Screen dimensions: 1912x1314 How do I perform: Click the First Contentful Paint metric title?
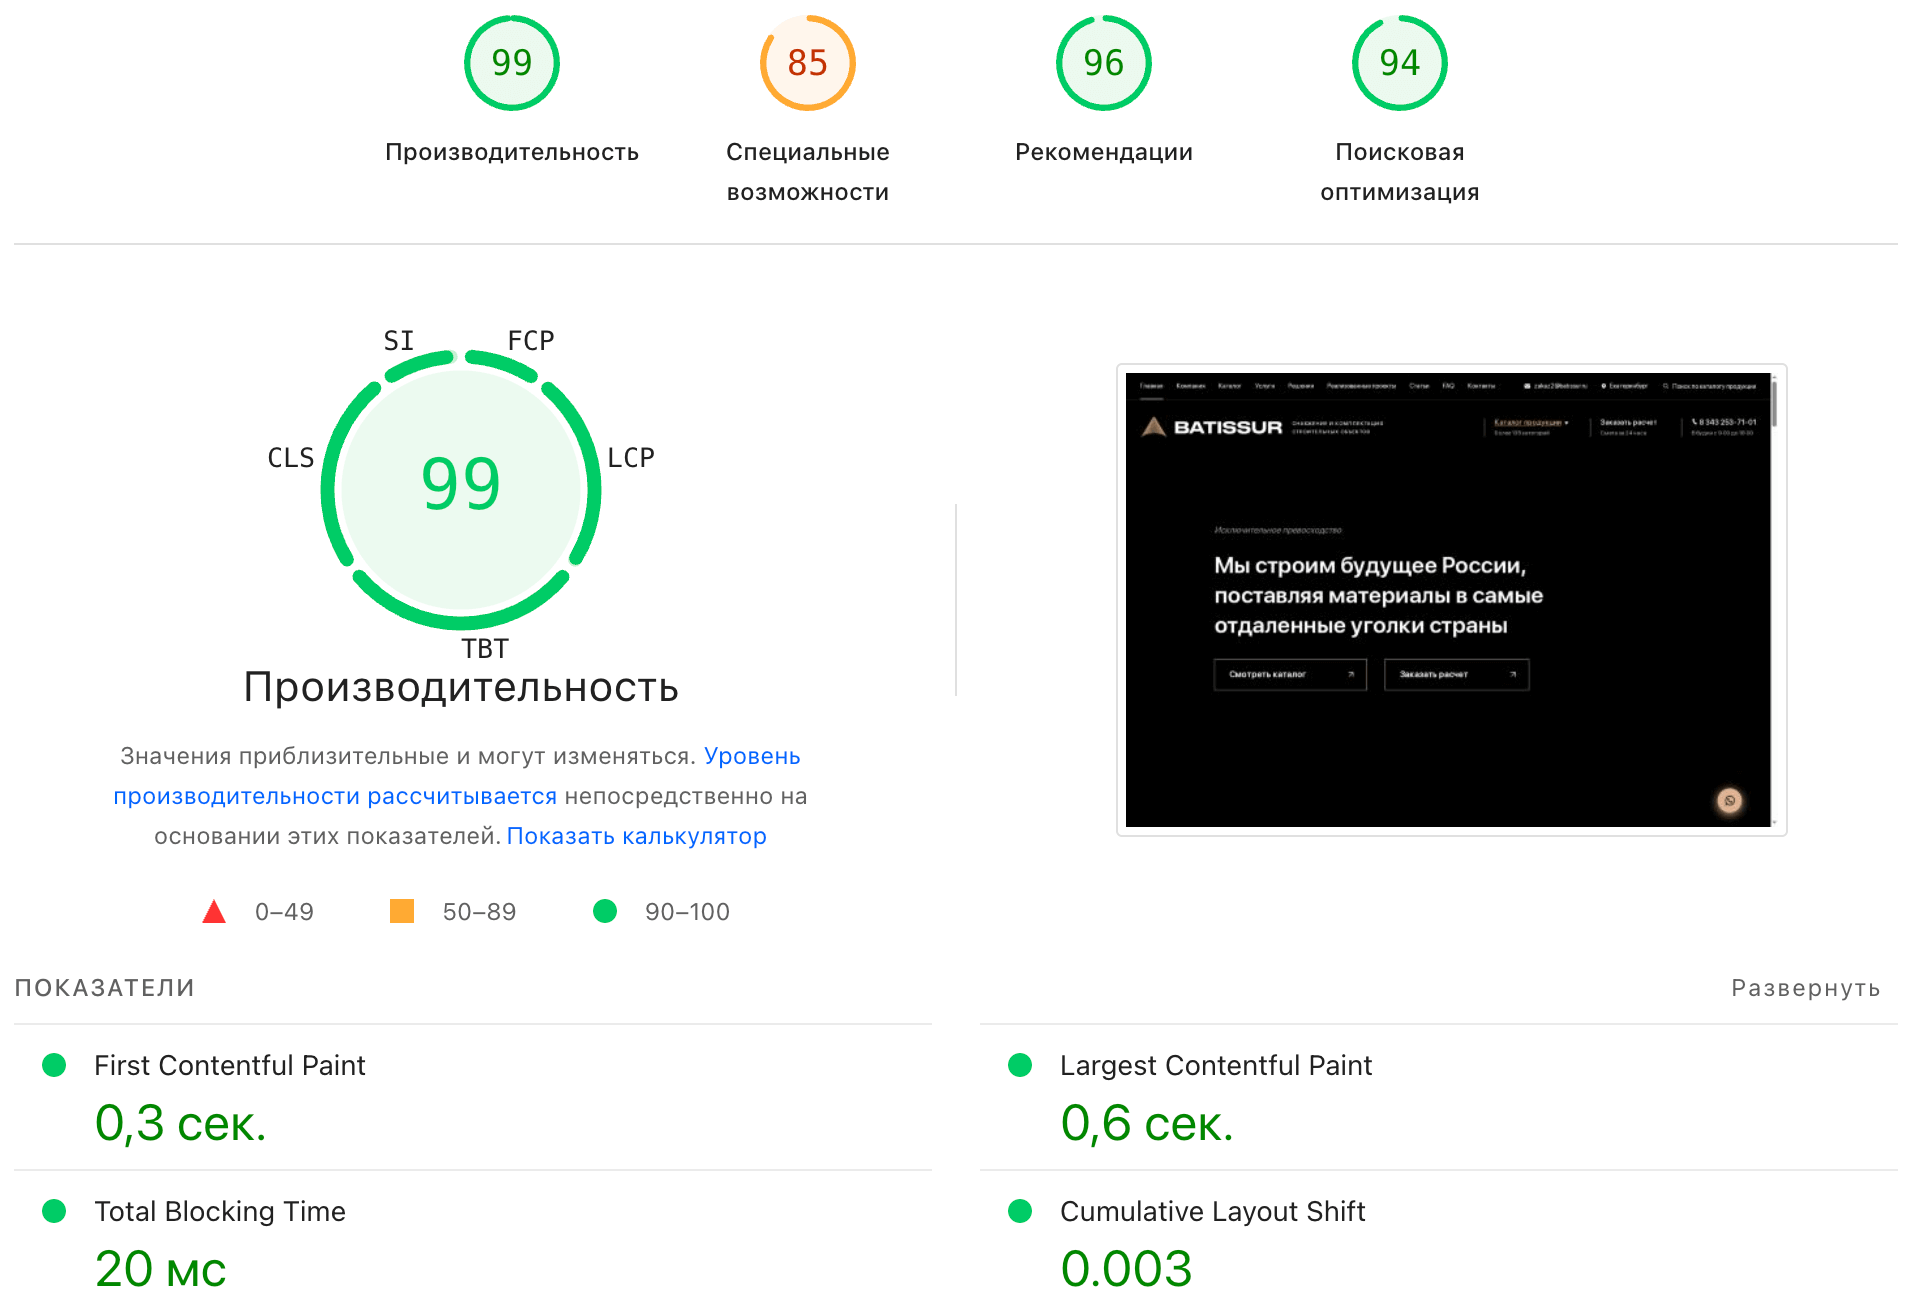(230, 1065)
